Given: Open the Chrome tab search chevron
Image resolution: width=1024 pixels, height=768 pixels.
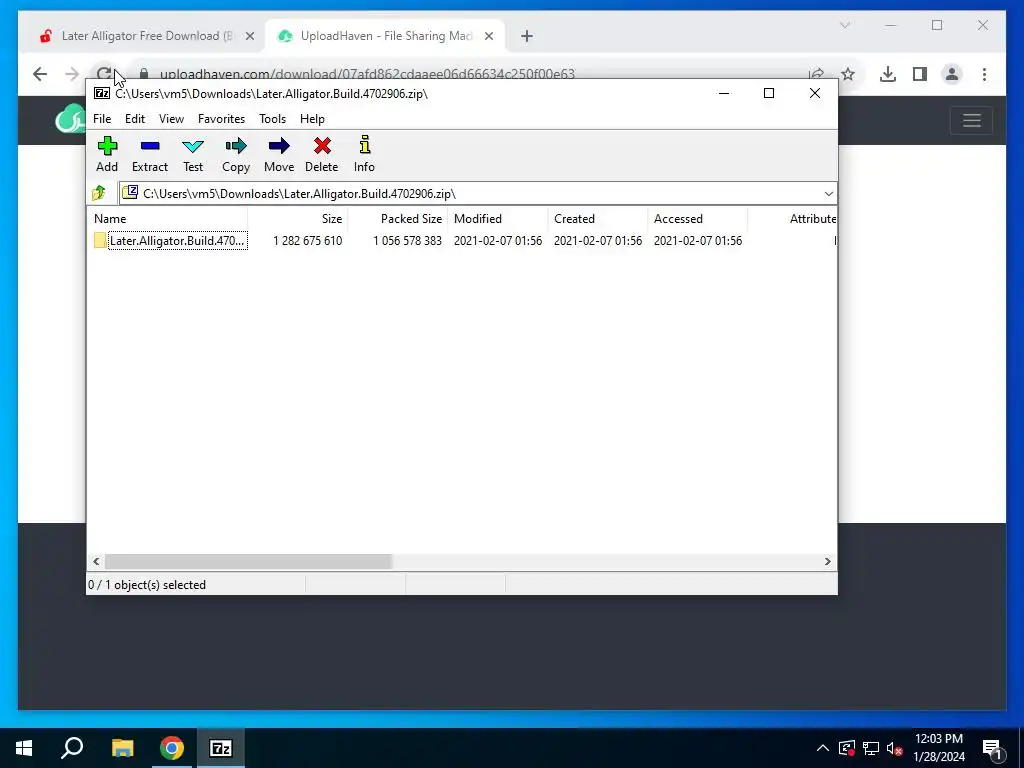Looking at the screenshot, I should point(844,25).
